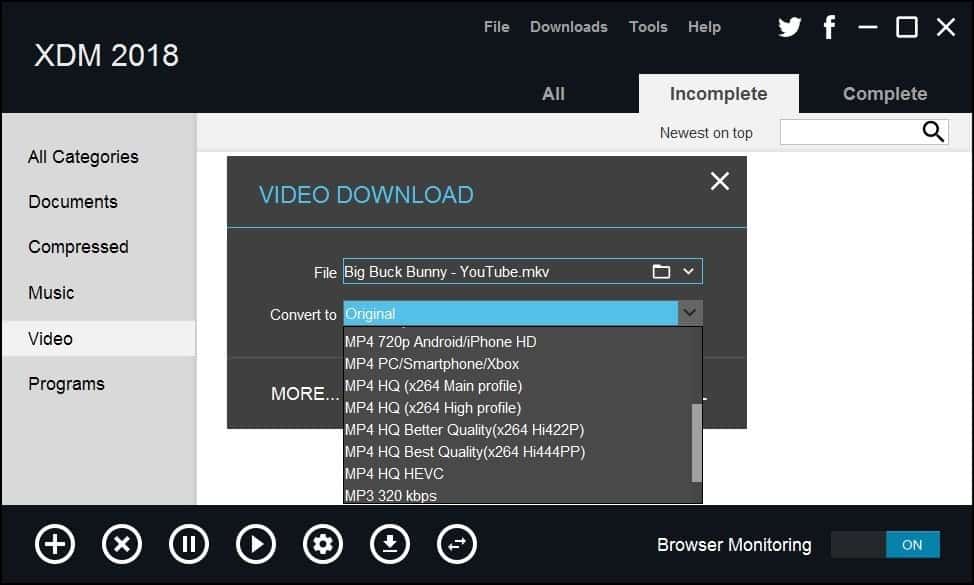Expand the Convert to dropdown
The width and height of the screenshot is (974, 585).
point(689,312)
